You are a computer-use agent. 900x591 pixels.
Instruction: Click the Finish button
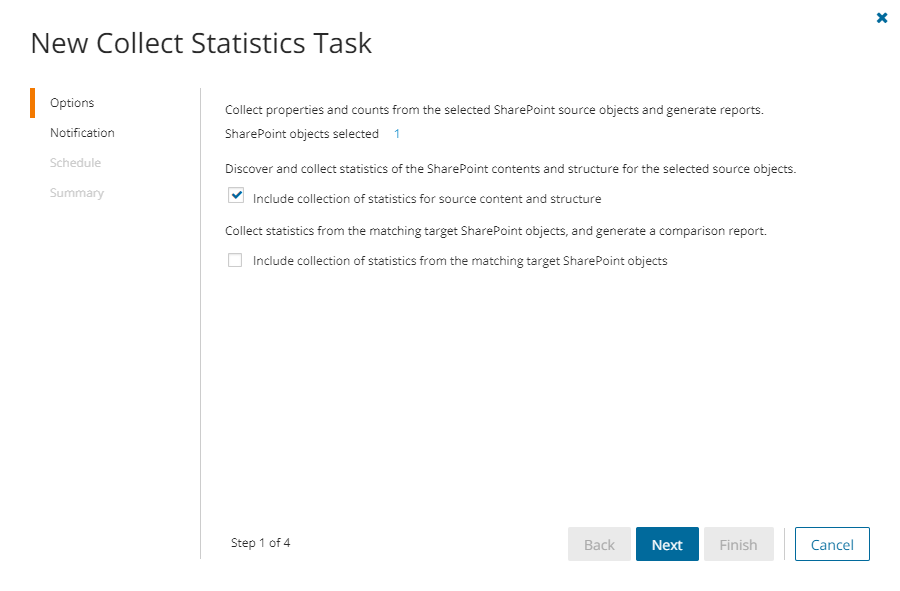click(x=738, y=545)
